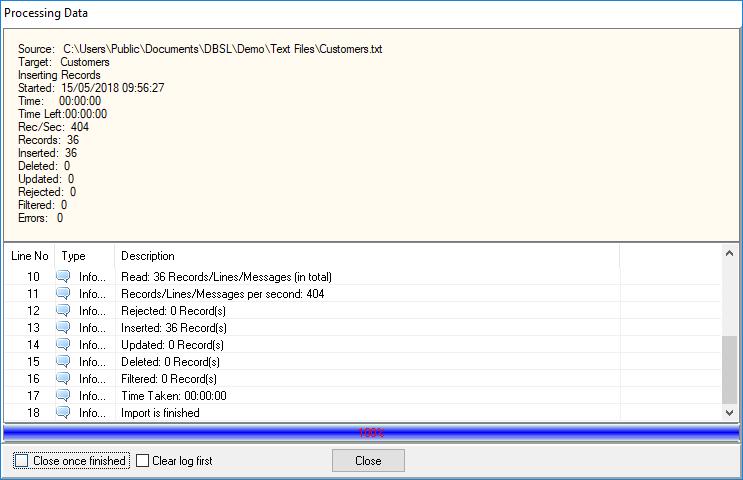This screenshot has height=480, width=743.
Task: Click the info icon on line 15
Action: 63,362
